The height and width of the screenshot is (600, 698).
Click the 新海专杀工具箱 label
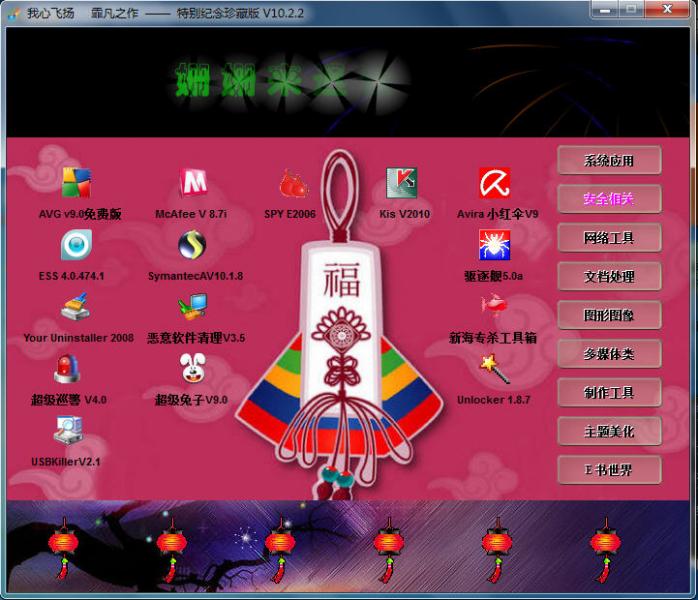click(x=493, y=338)
